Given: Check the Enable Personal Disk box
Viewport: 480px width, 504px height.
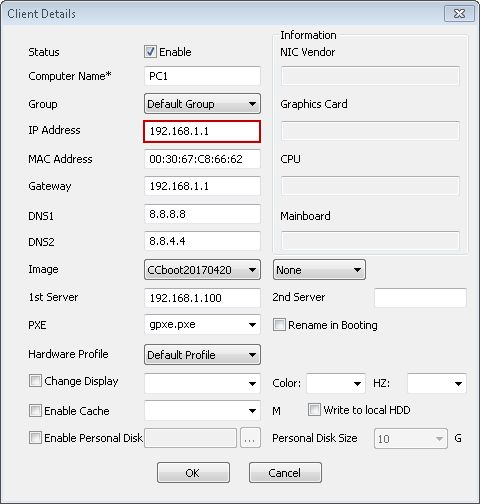Looking at the screenshot, I should pos(35,437).
